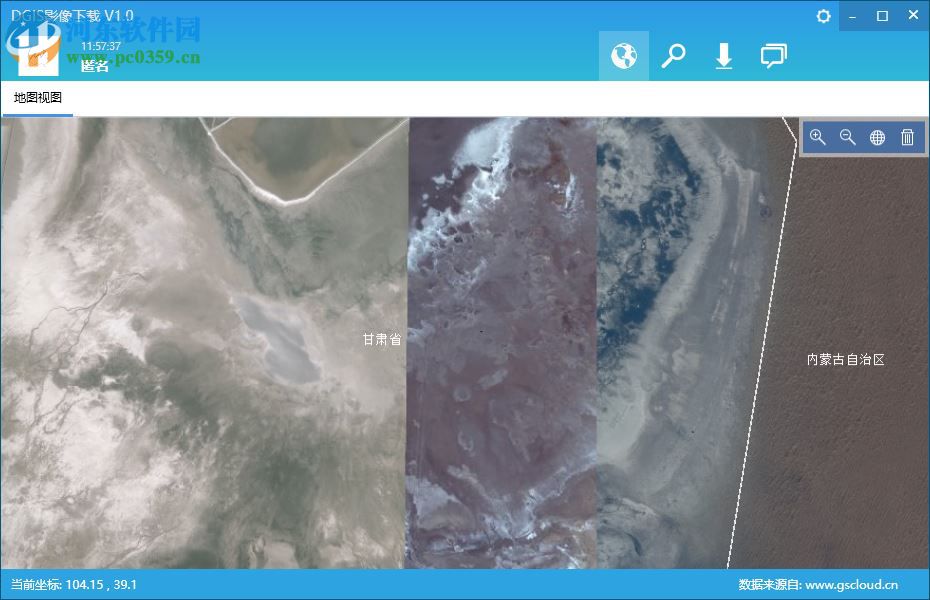Viewport: 930px width, 600px height.
Task: Click the 甘肃省 map label
Action: click(382, 339)
